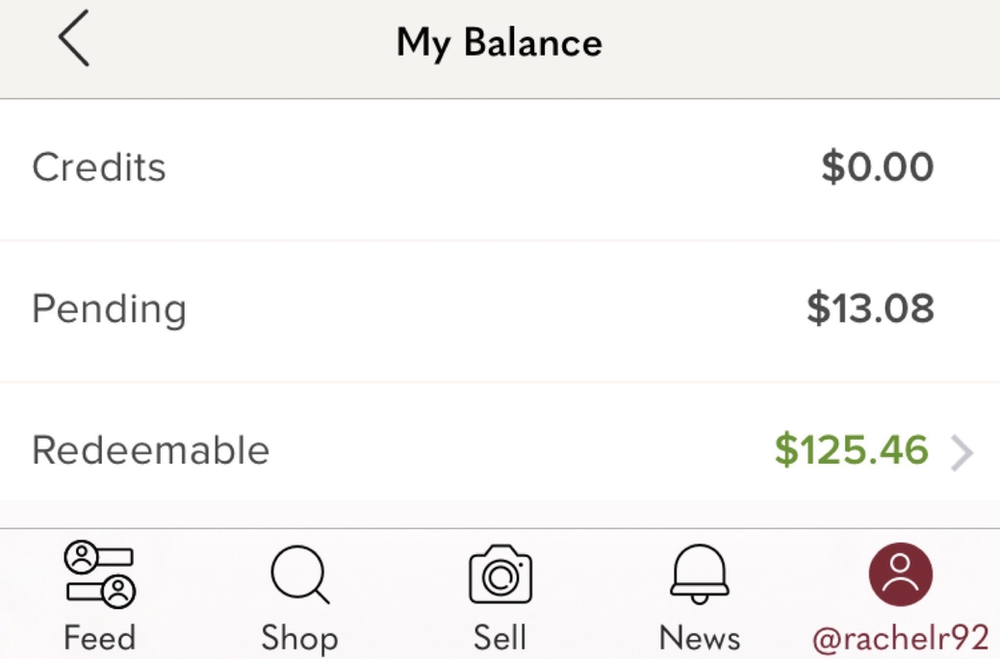This screenshot has width=1000, height=659.
Task: Open the maroon profile avatar icon
Action: click(901, 574)
